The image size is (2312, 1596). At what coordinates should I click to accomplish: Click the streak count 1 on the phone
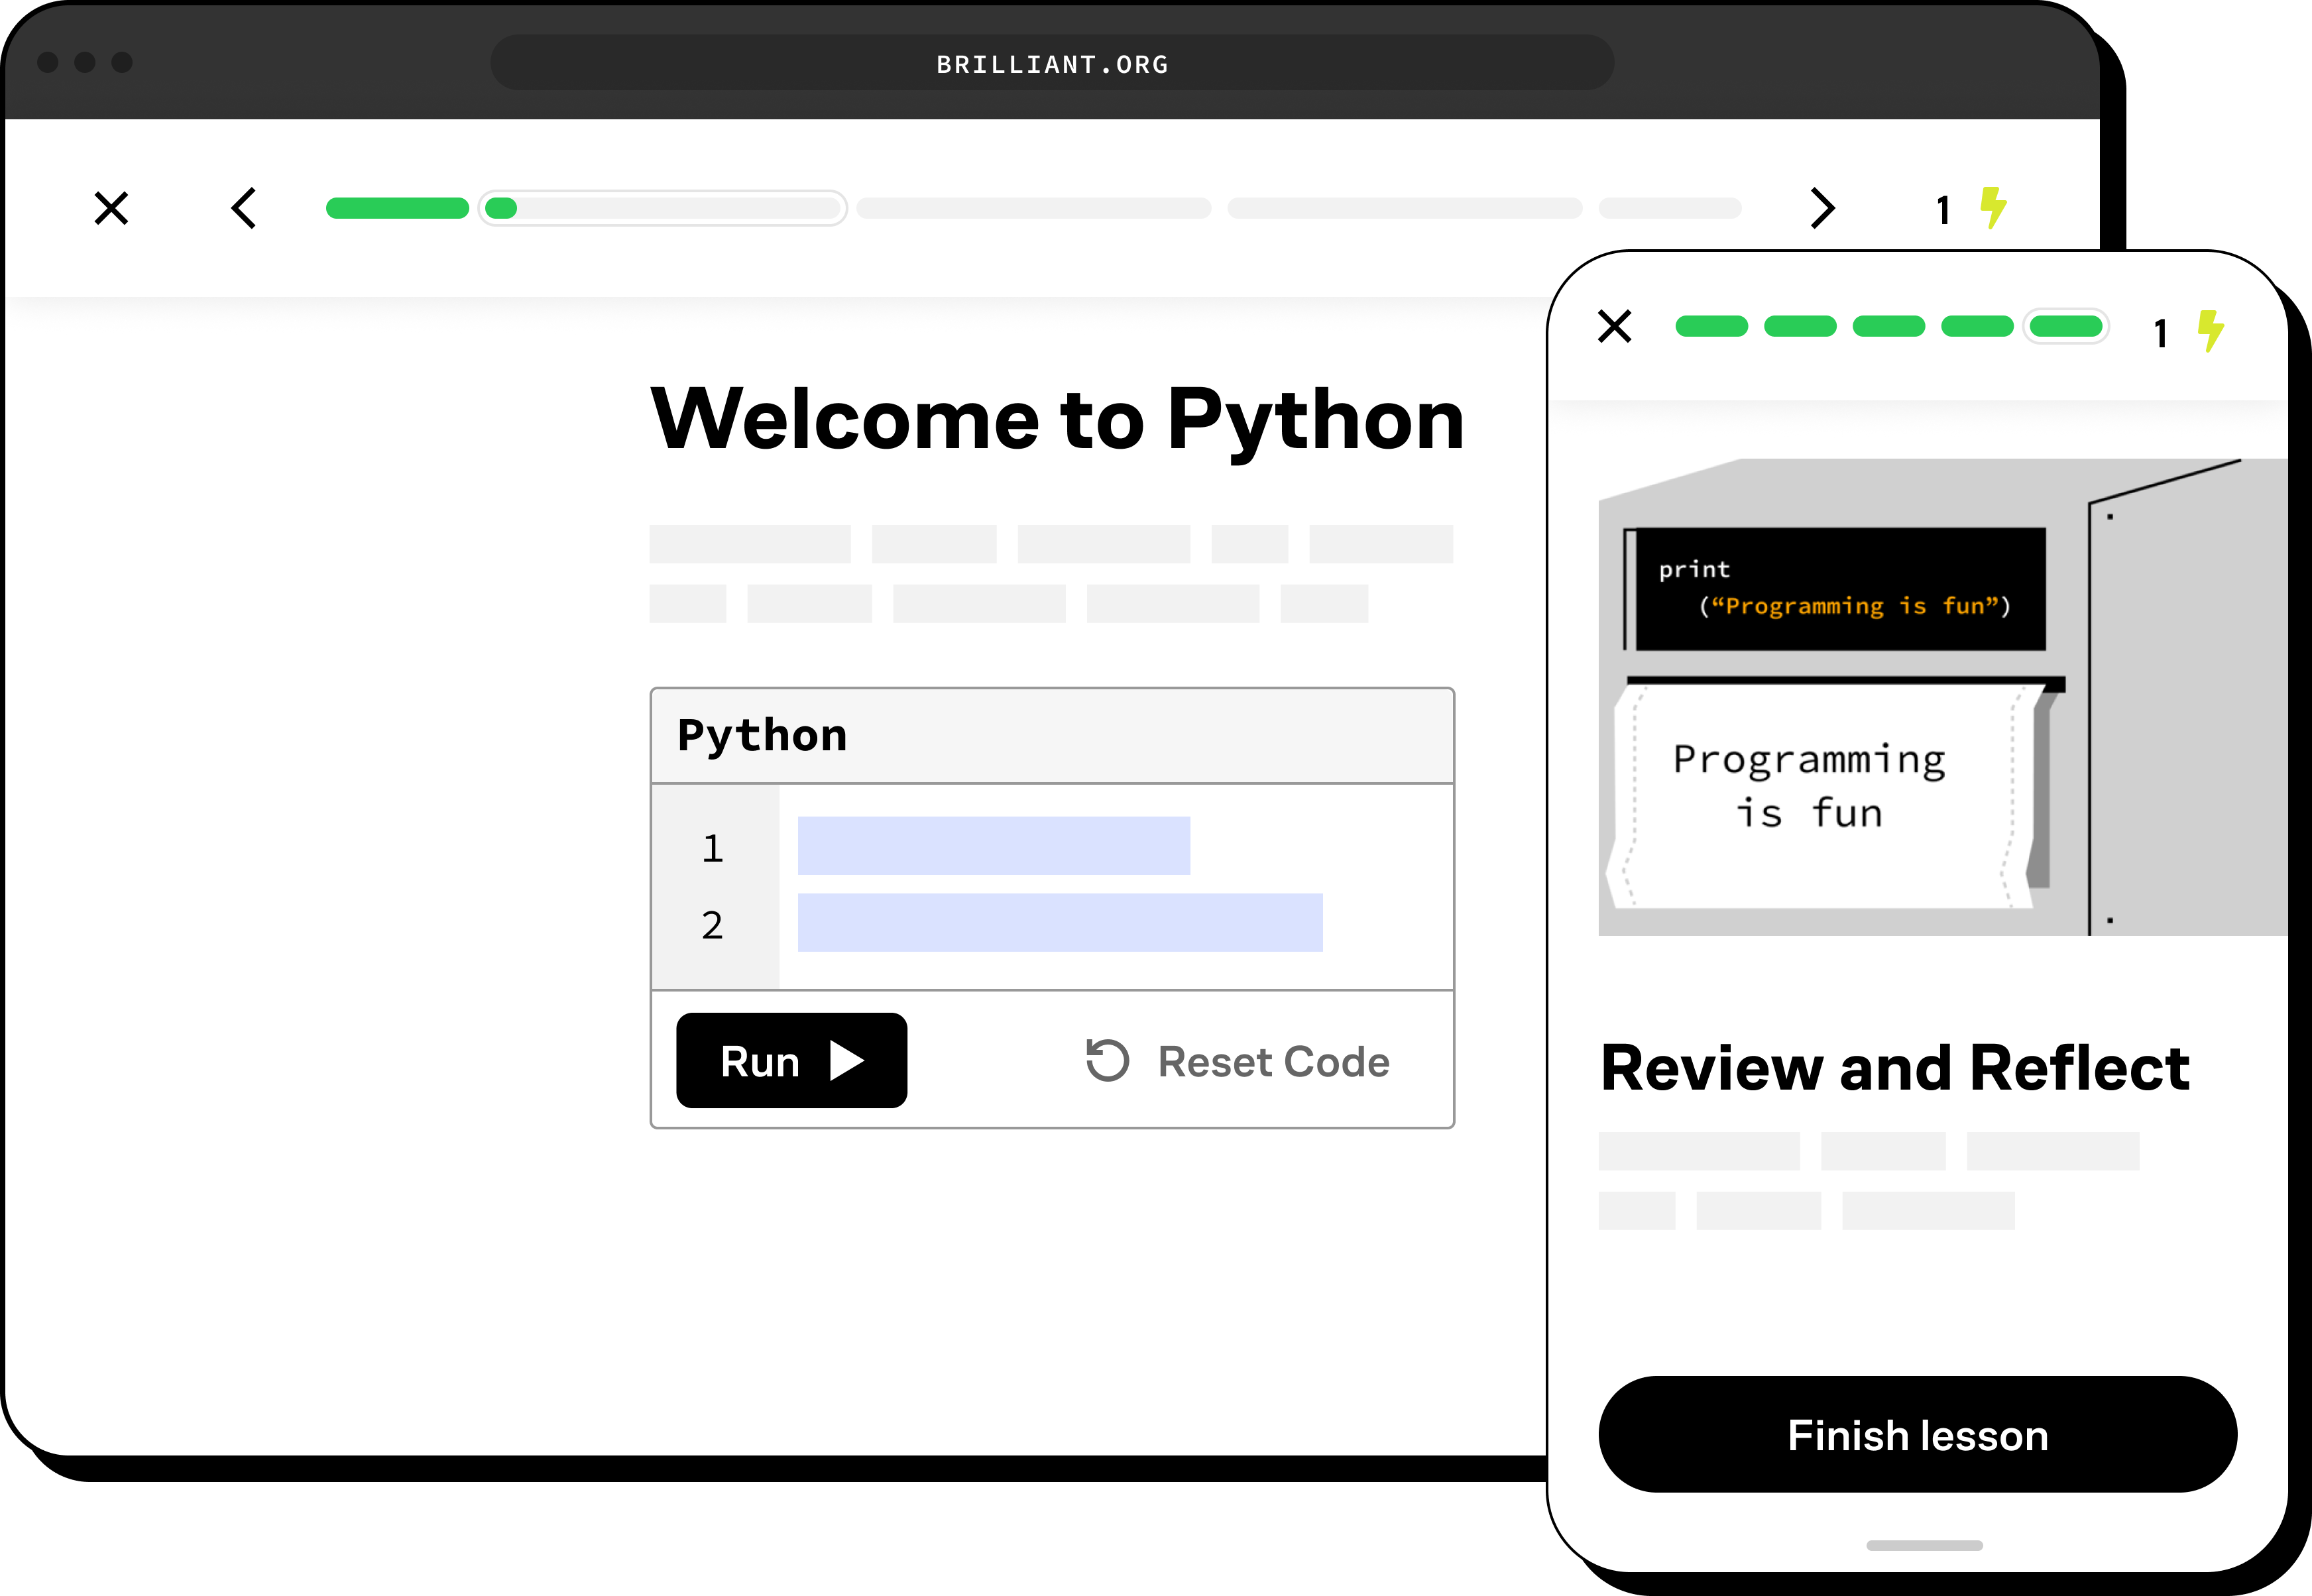click(2160, 334)
